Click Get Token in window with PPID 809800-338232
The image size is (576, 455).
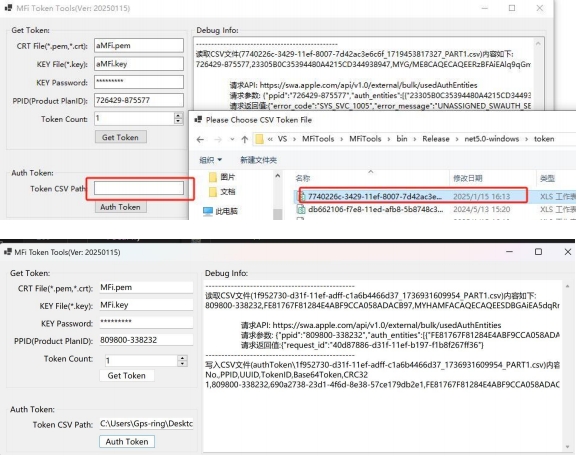[x=127, y=376]
